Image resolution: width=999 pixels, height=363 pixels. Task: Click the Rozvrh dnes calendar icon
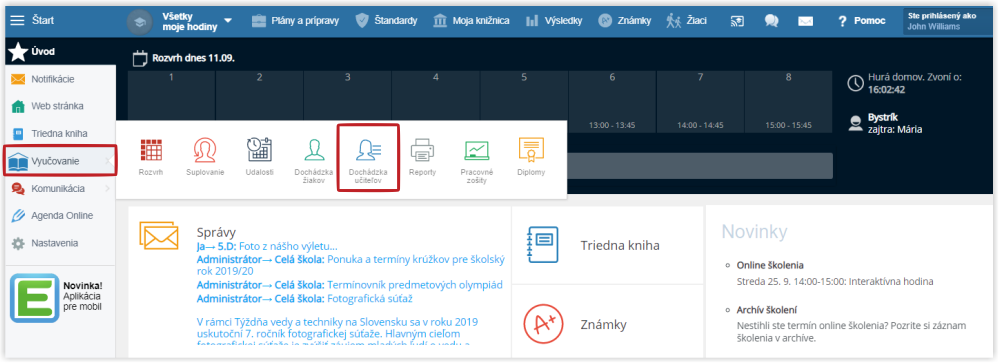140,59
